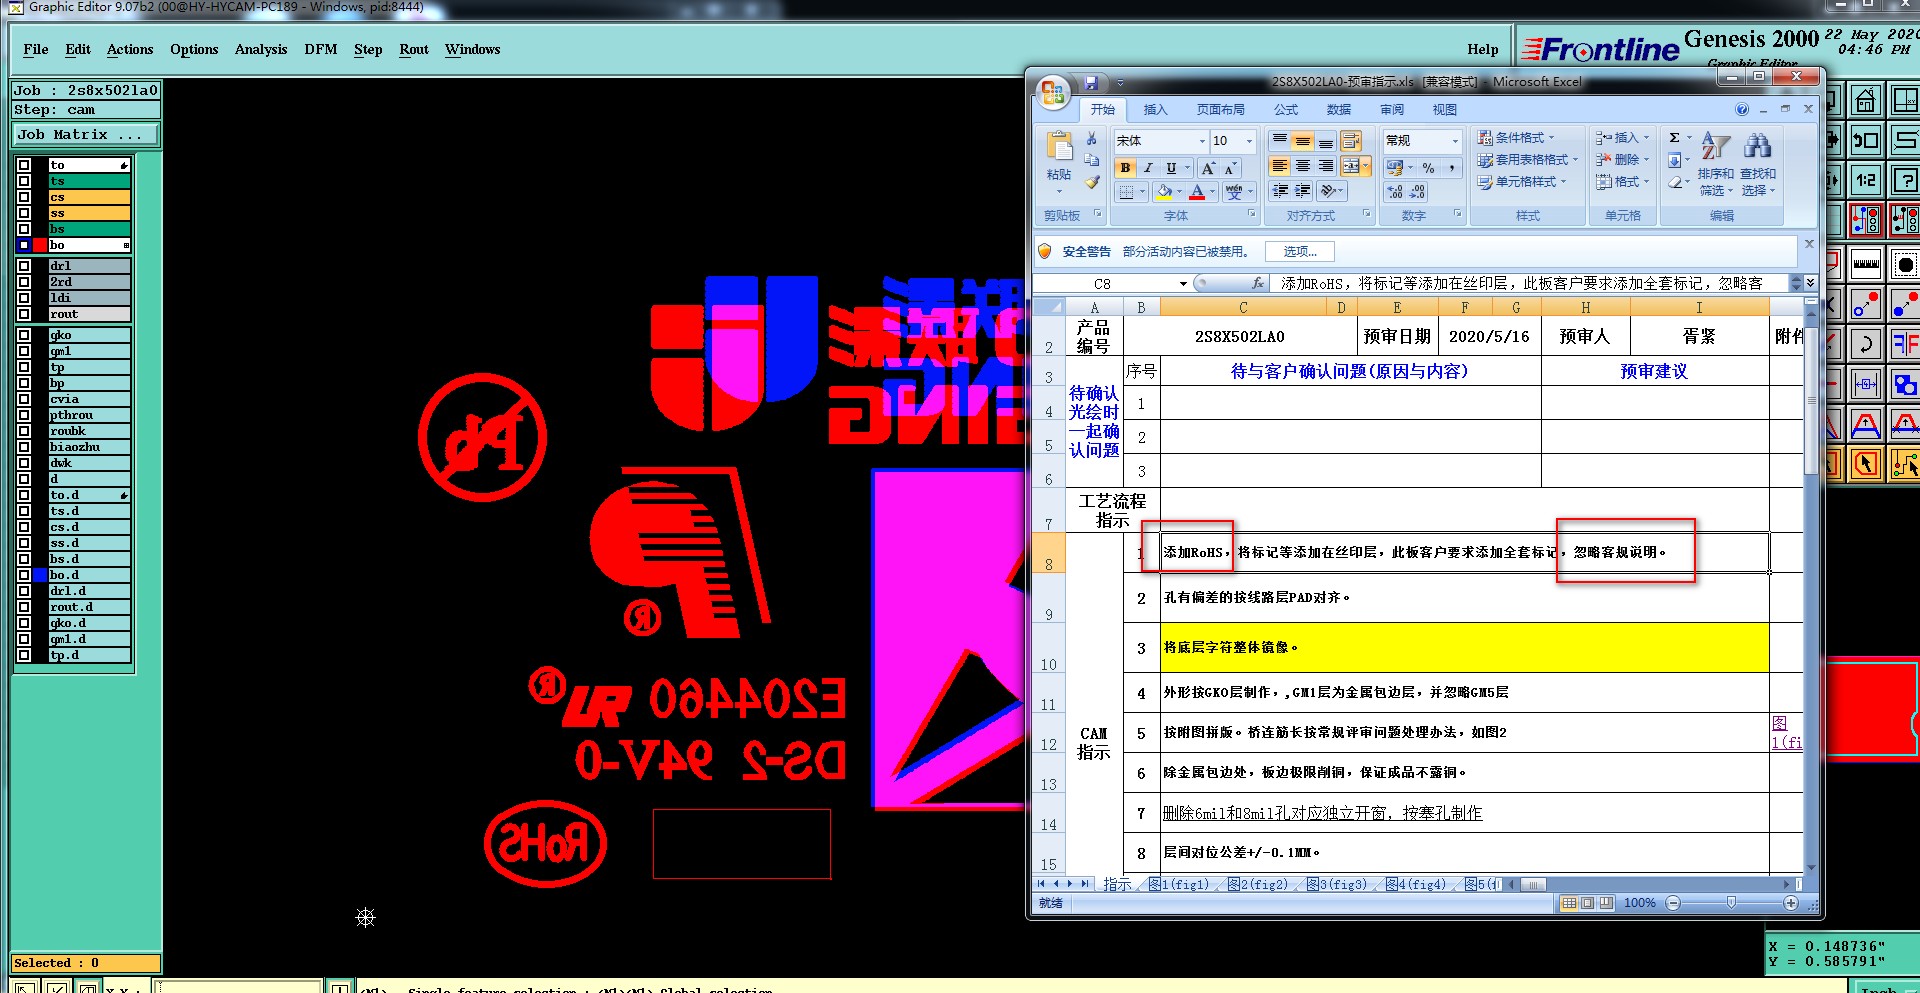Screen dimensions: 1920x993
Task: Click the Excel zoom slider handle
Action: (x=1731, y=903)
